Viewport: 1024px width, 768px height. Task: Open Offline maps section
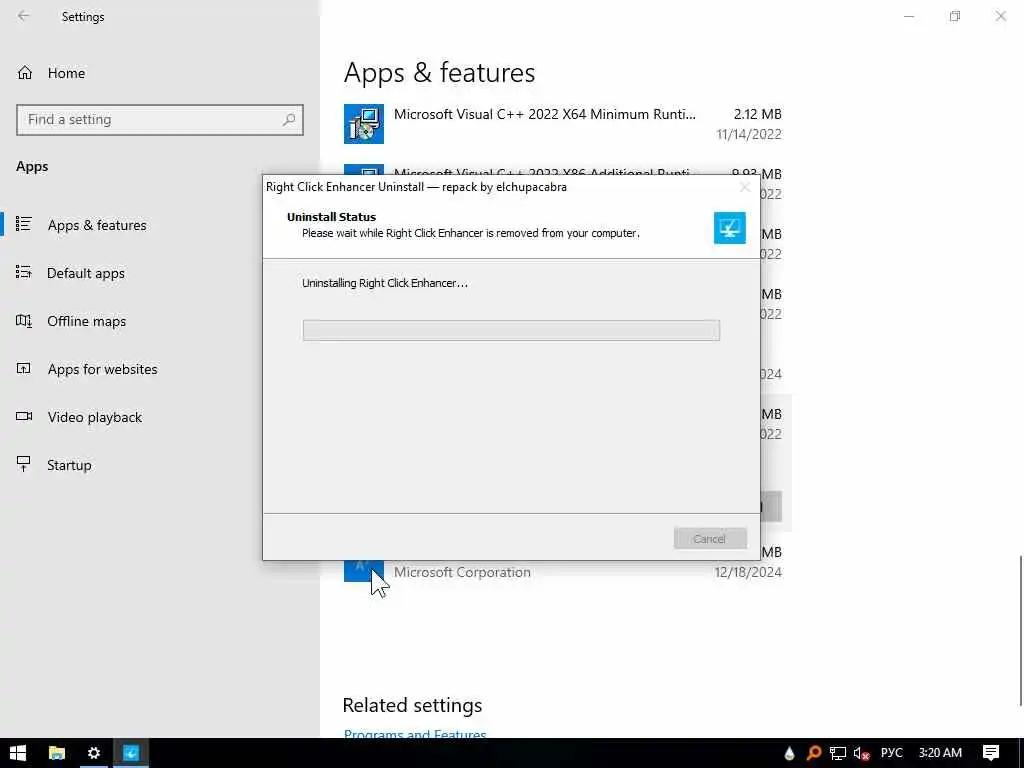pyautogui.click(x=86, y=321)
